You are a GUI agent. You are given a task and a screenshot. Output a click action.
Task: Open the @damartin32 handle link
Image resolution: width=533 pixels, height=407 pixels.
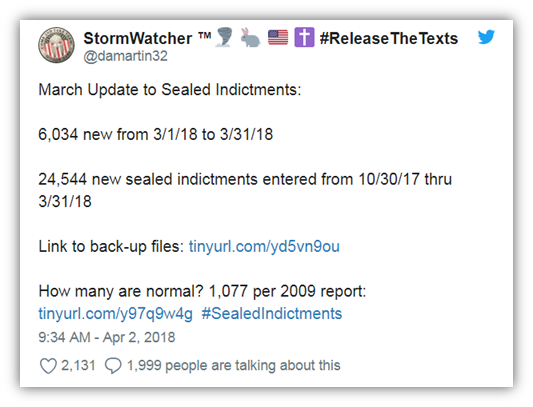[125, 56]
